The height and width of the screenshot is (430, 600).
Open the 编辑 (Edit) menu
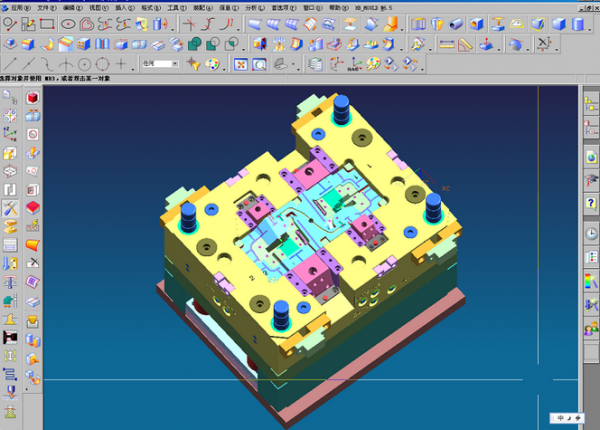coord(73,8)
